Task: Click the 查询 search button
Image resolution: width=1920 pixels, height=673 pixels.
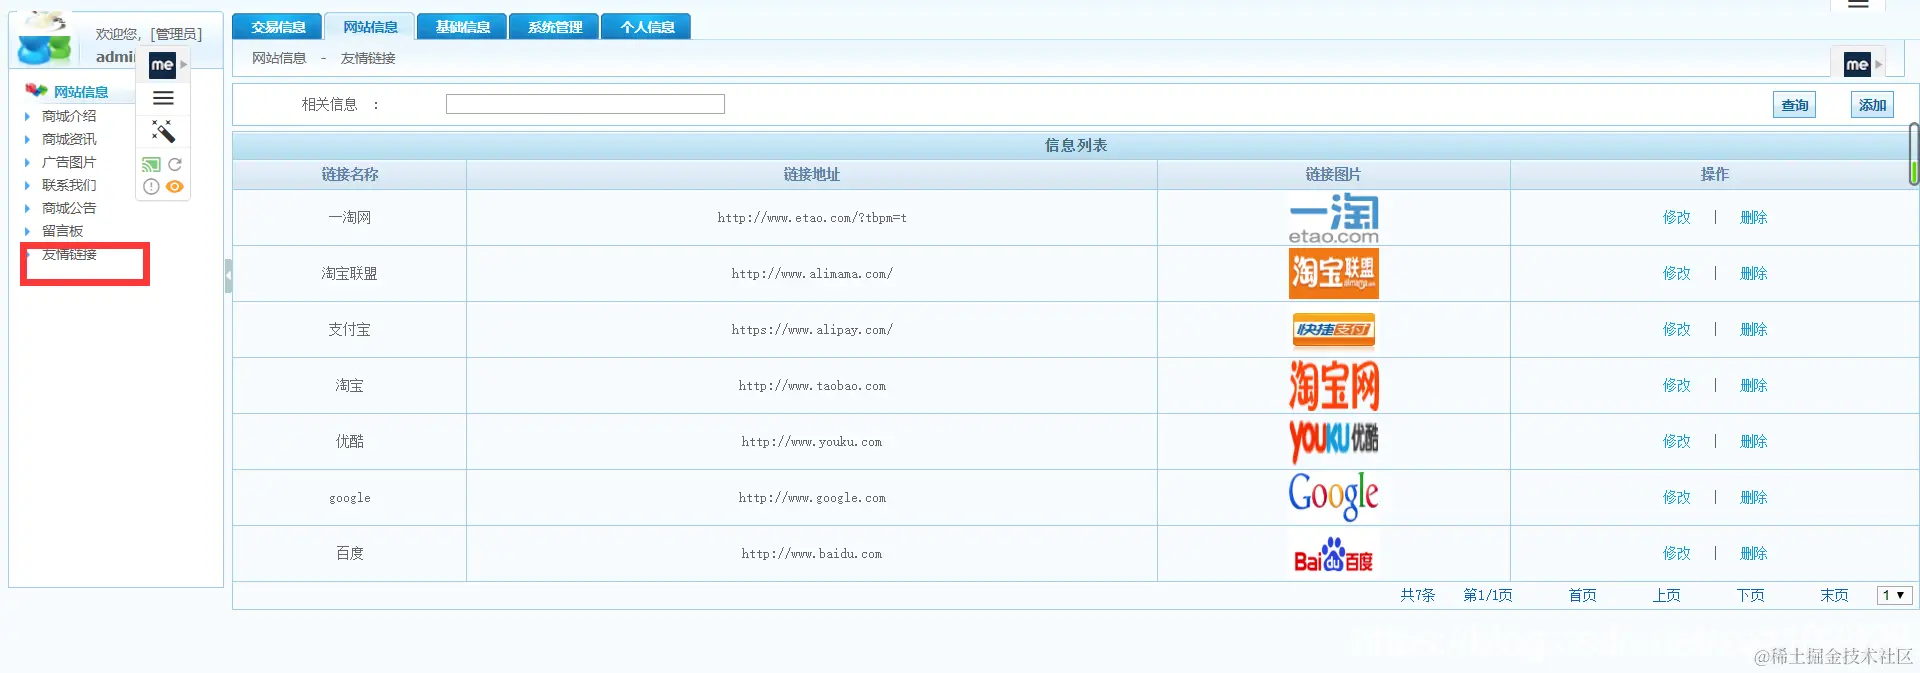Action: click(x=1795, y=105)
